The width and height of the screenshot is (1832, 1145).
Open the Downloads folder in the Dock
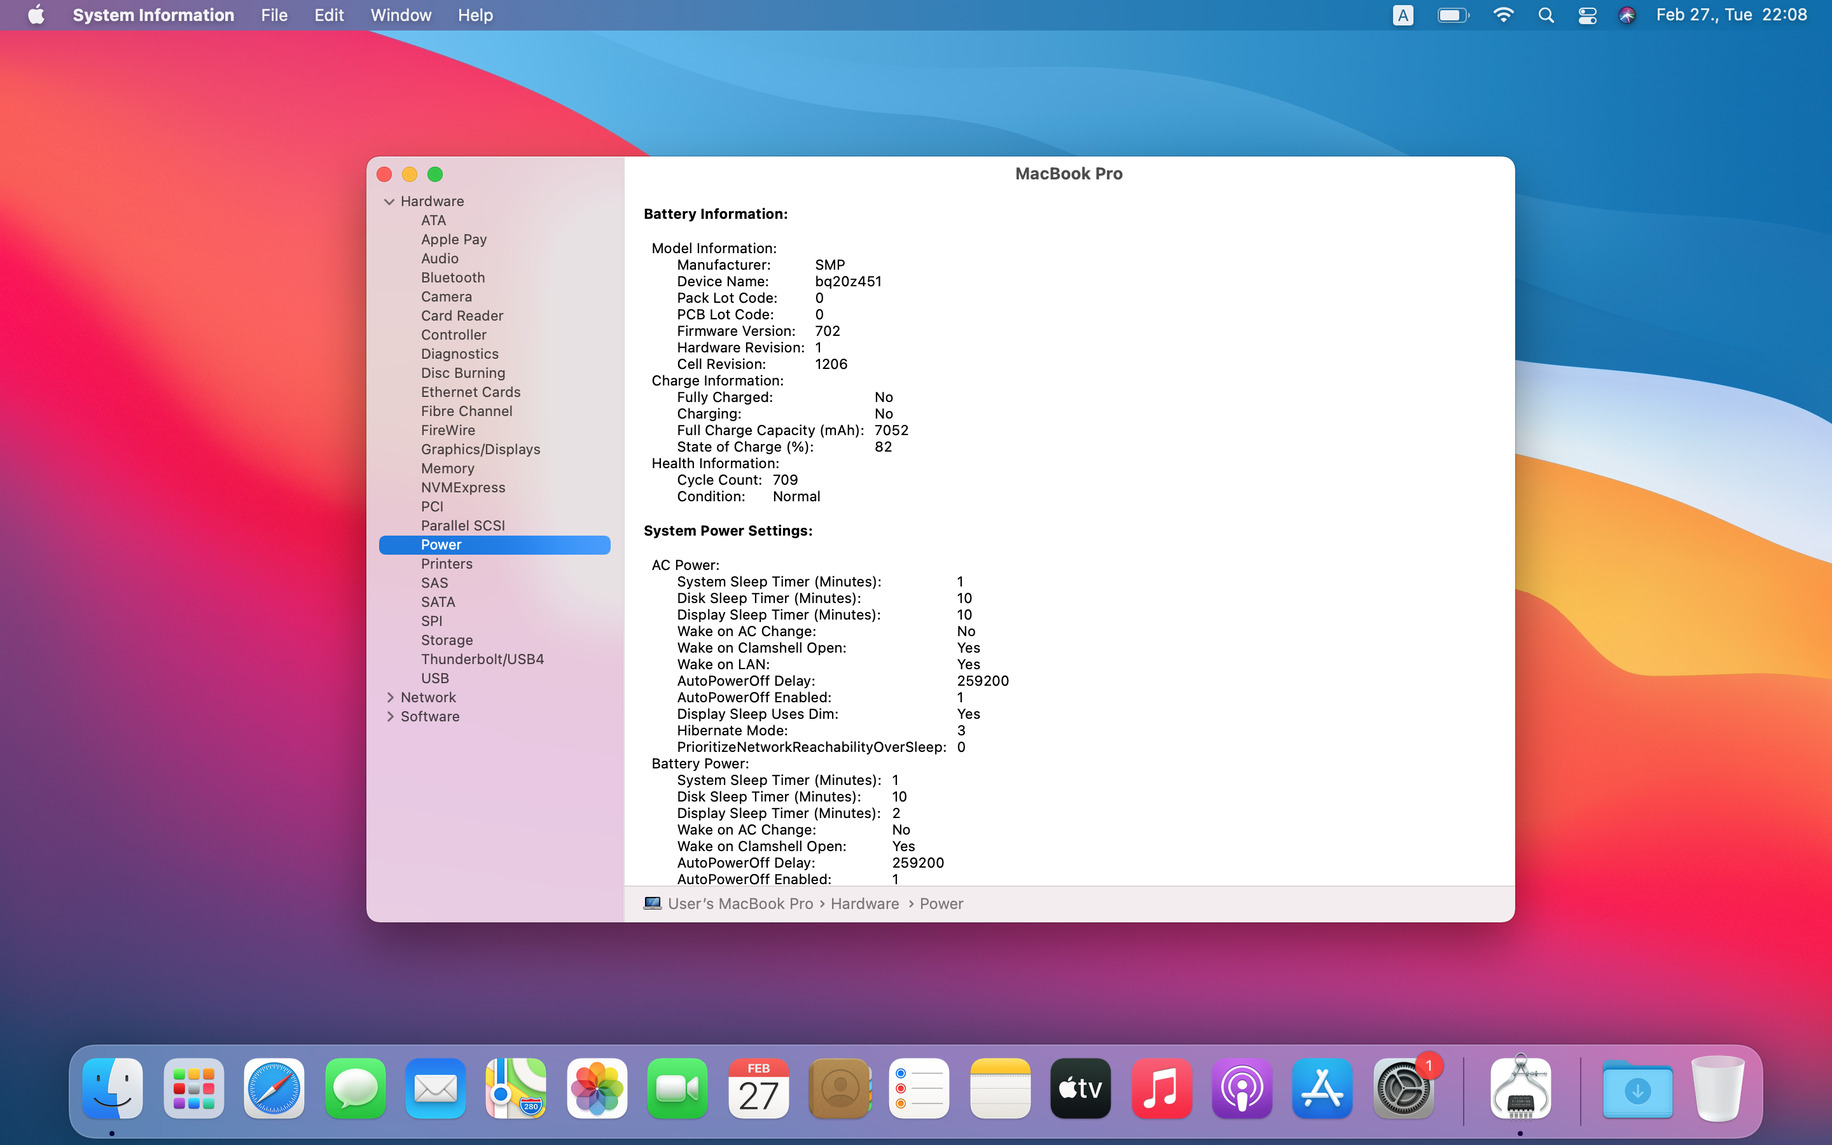(x=1637, y=1088)
